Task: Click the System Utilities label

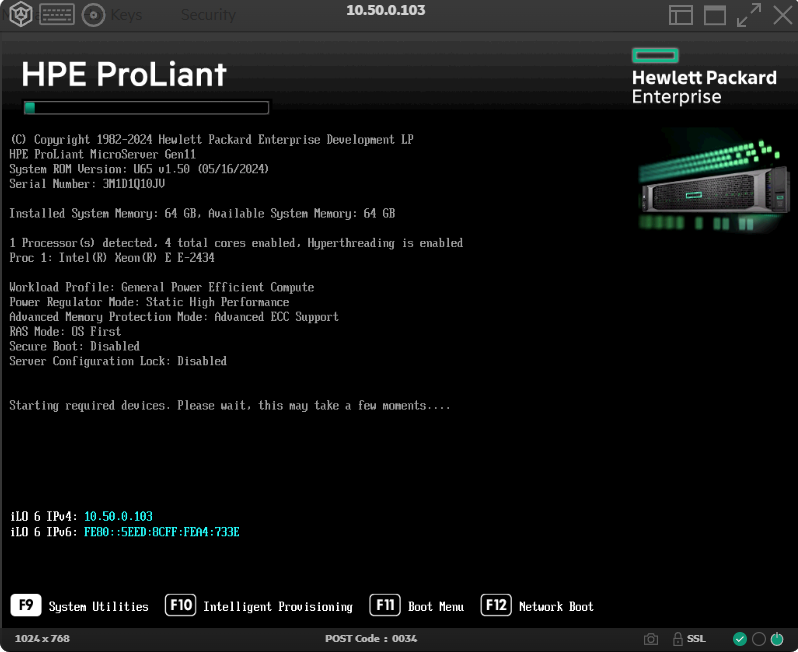Action: click(99, 607)
